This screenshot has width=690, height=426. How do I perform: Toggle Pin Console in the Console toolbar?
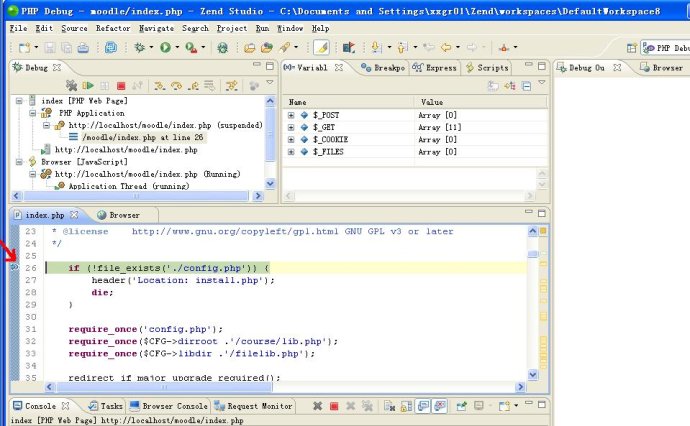pos(461,406)
